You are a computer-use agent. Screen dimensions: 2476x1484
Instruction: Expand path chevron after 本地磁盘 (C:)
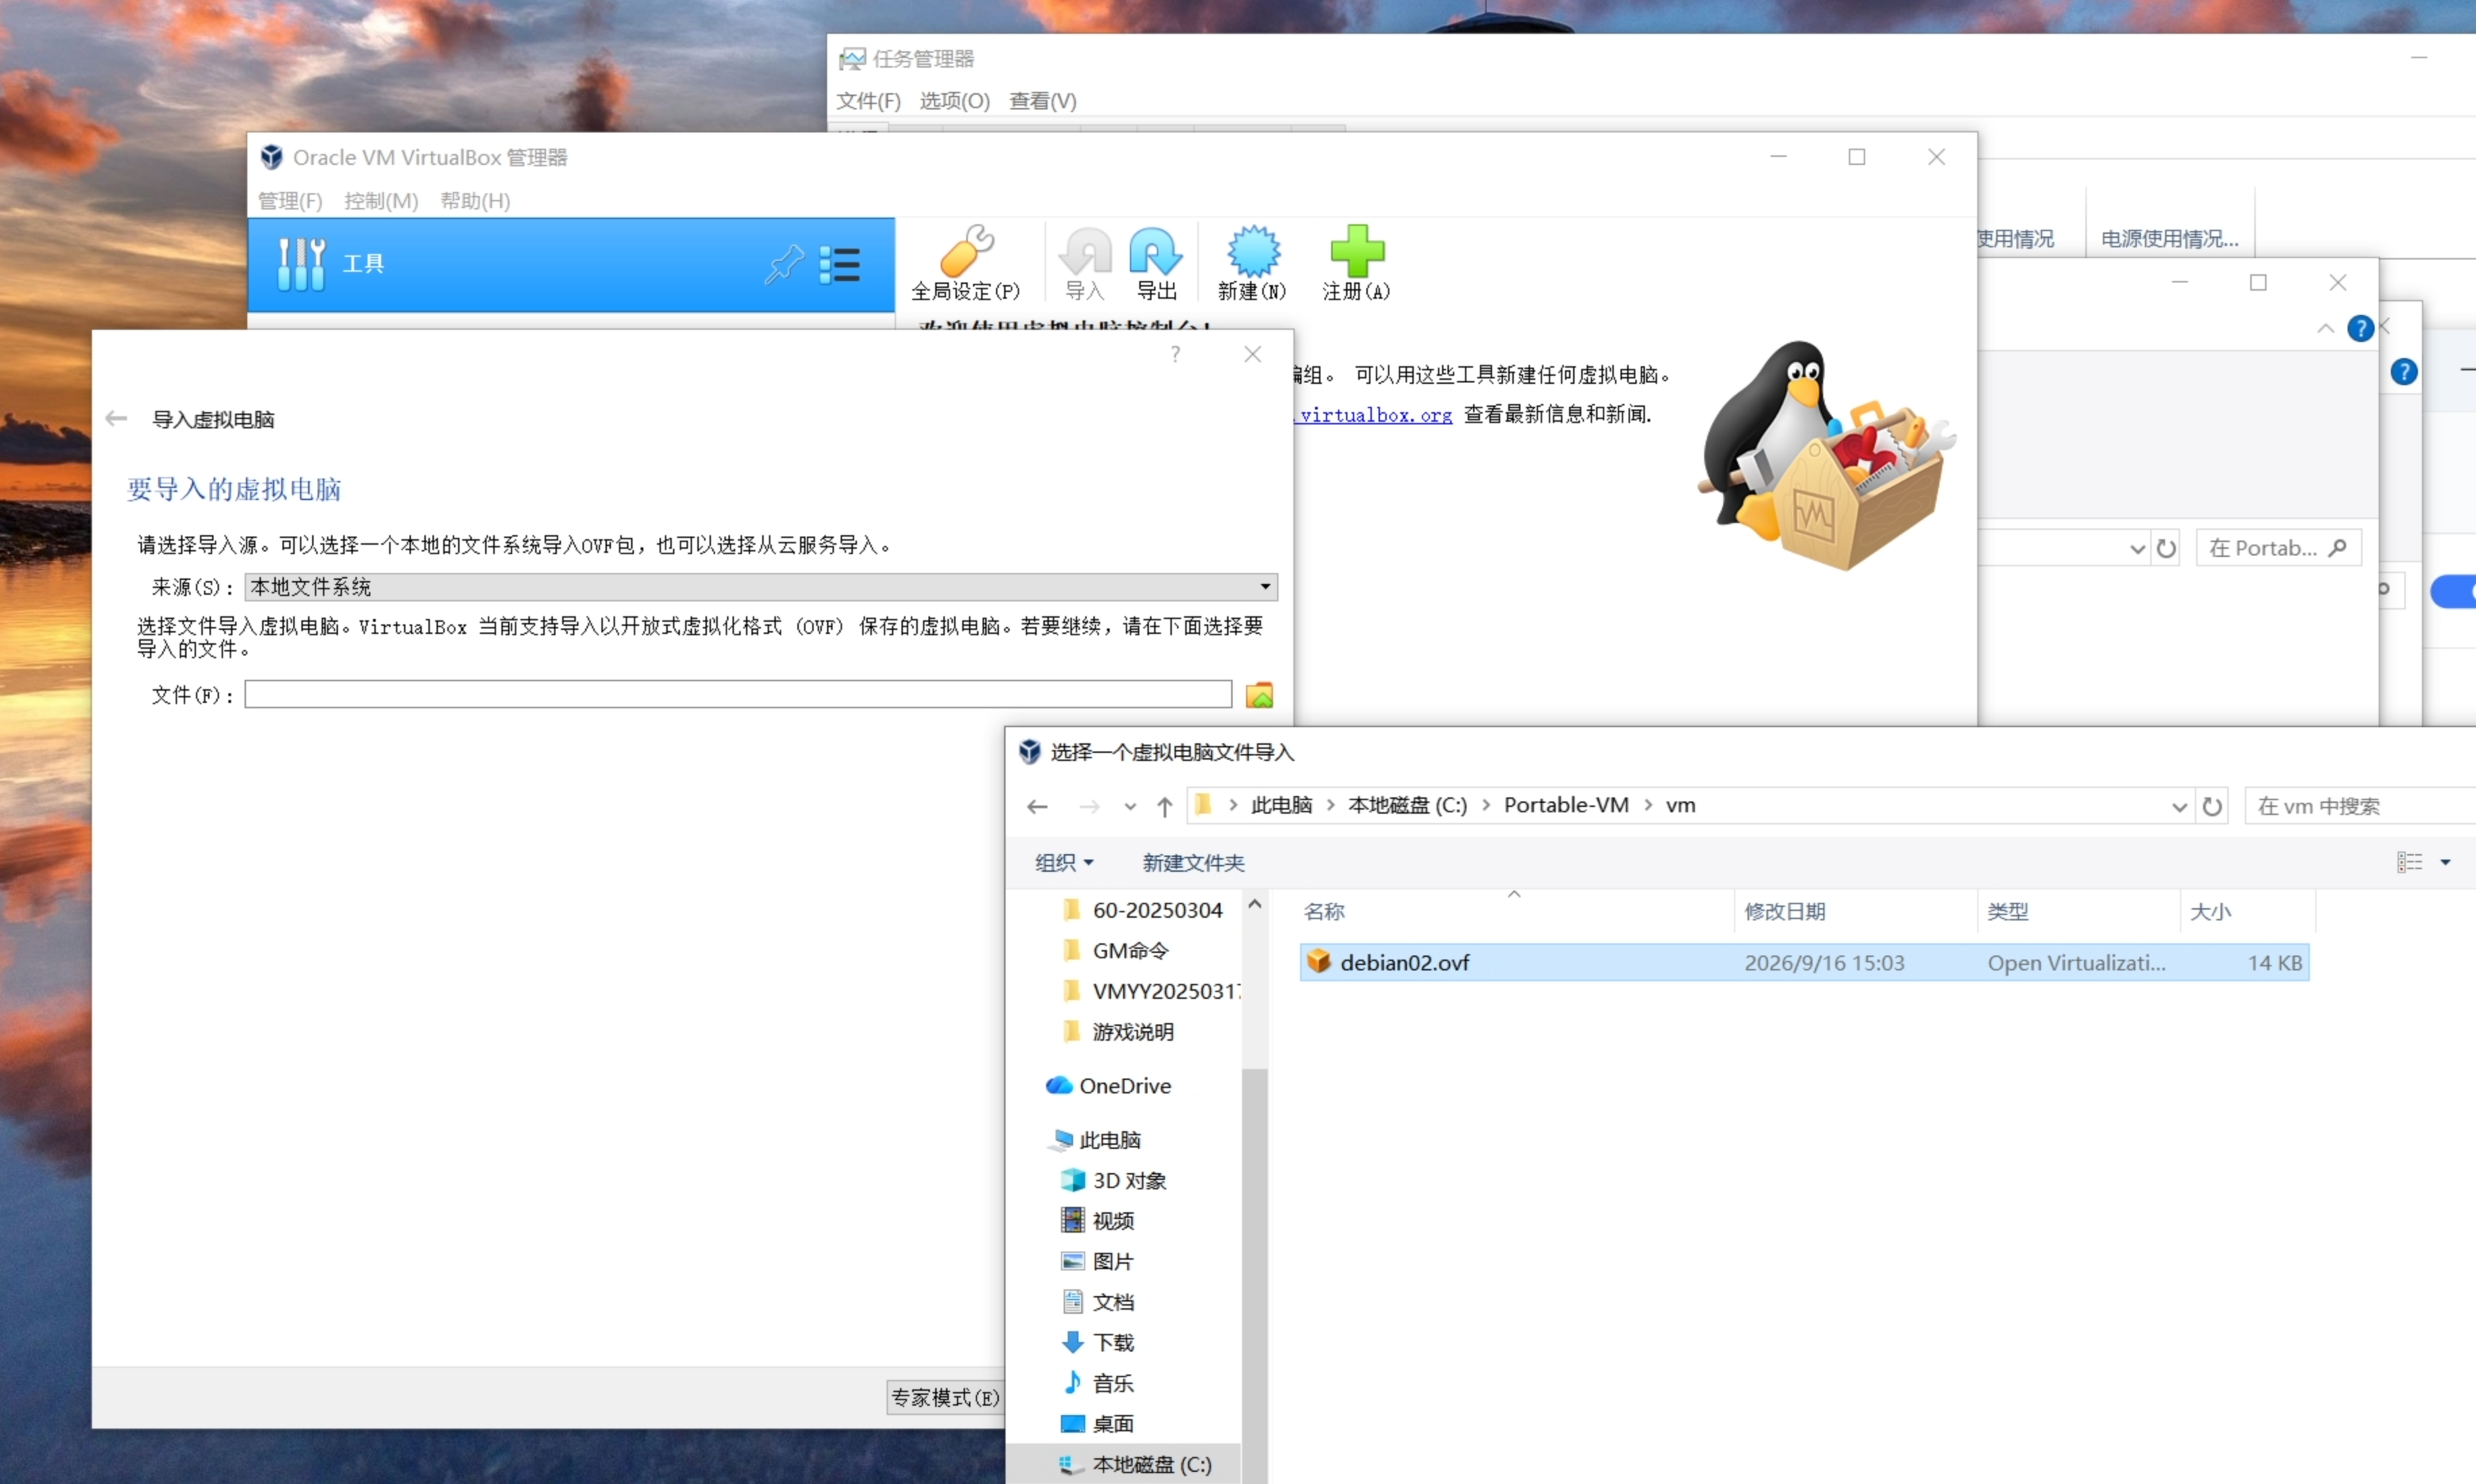[1486, 806]
